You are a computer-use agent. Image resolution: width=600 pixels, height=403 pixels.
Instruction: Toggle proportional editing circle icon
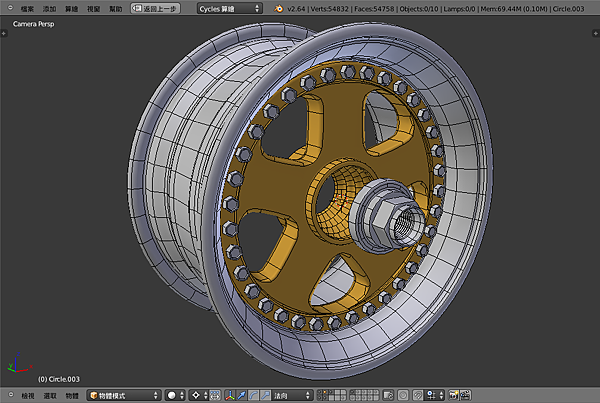click(403, 395)
